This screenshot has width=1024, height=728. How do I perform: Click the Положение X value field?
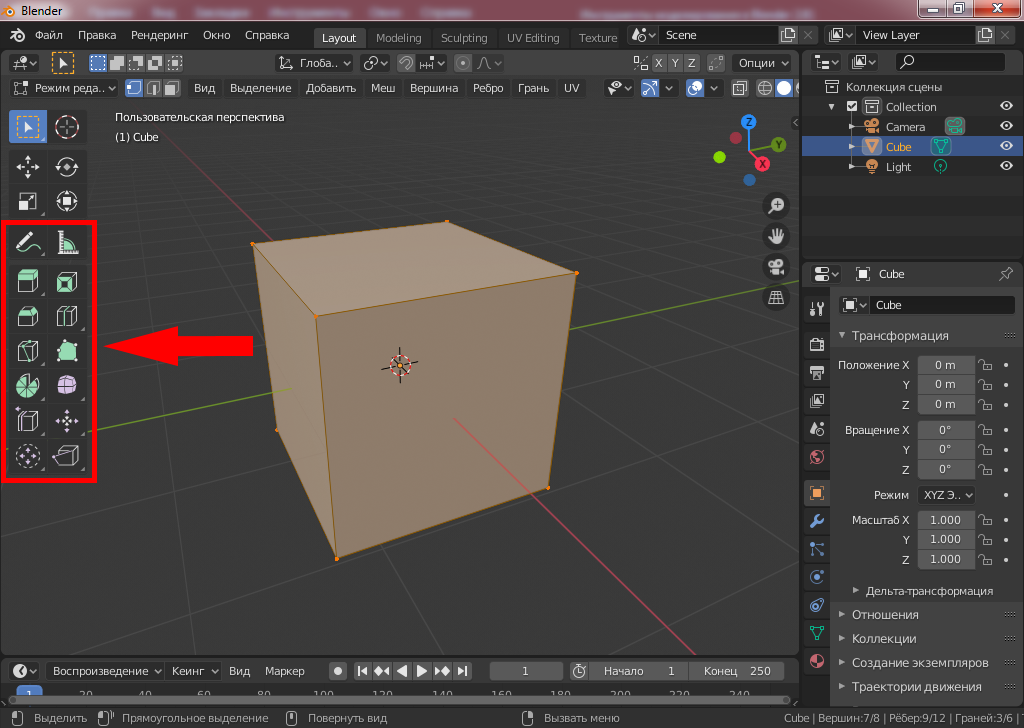(x=945, y=365)
